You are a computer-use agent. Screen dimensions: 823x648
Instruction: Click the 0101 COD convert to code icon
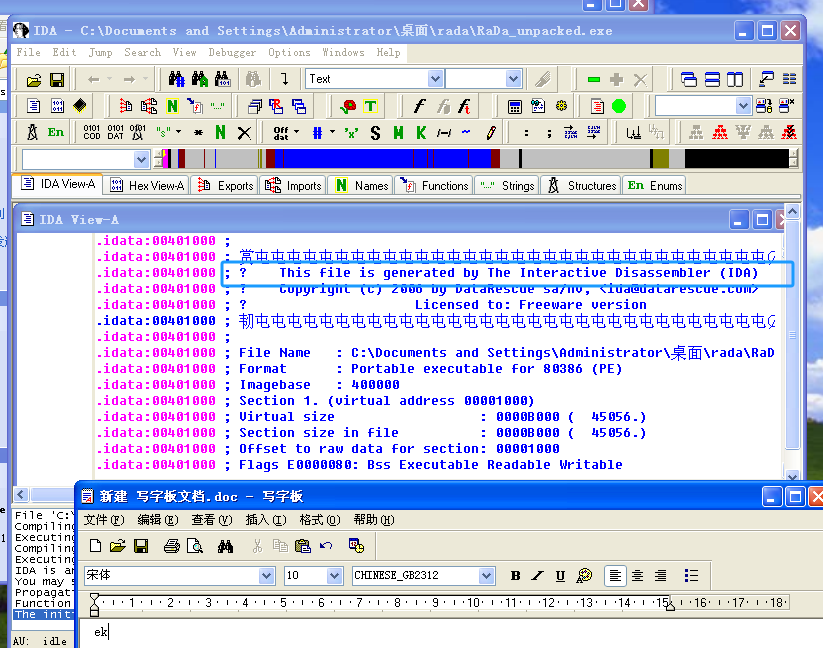point(91,132)
